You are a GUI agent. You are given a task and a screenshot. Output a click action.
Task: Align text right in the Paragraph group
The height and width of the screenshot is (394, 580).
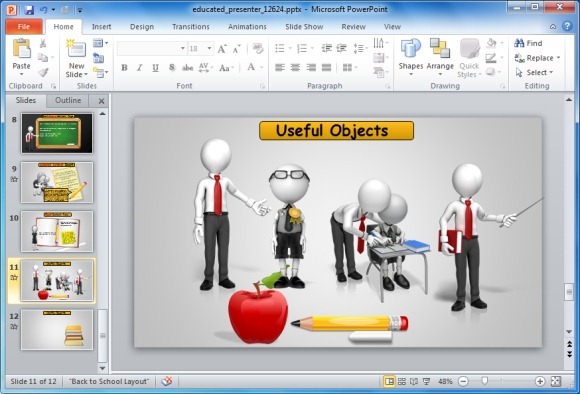pyautogui.click(x=311, y=67)
